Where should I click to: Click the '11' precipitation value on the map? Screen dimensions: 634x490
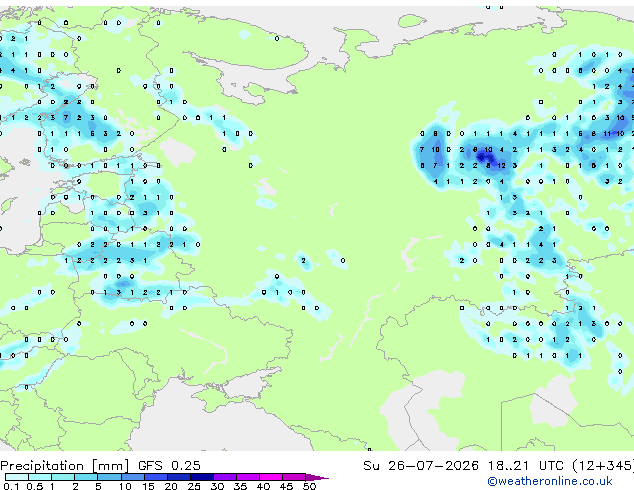[607, 133]
